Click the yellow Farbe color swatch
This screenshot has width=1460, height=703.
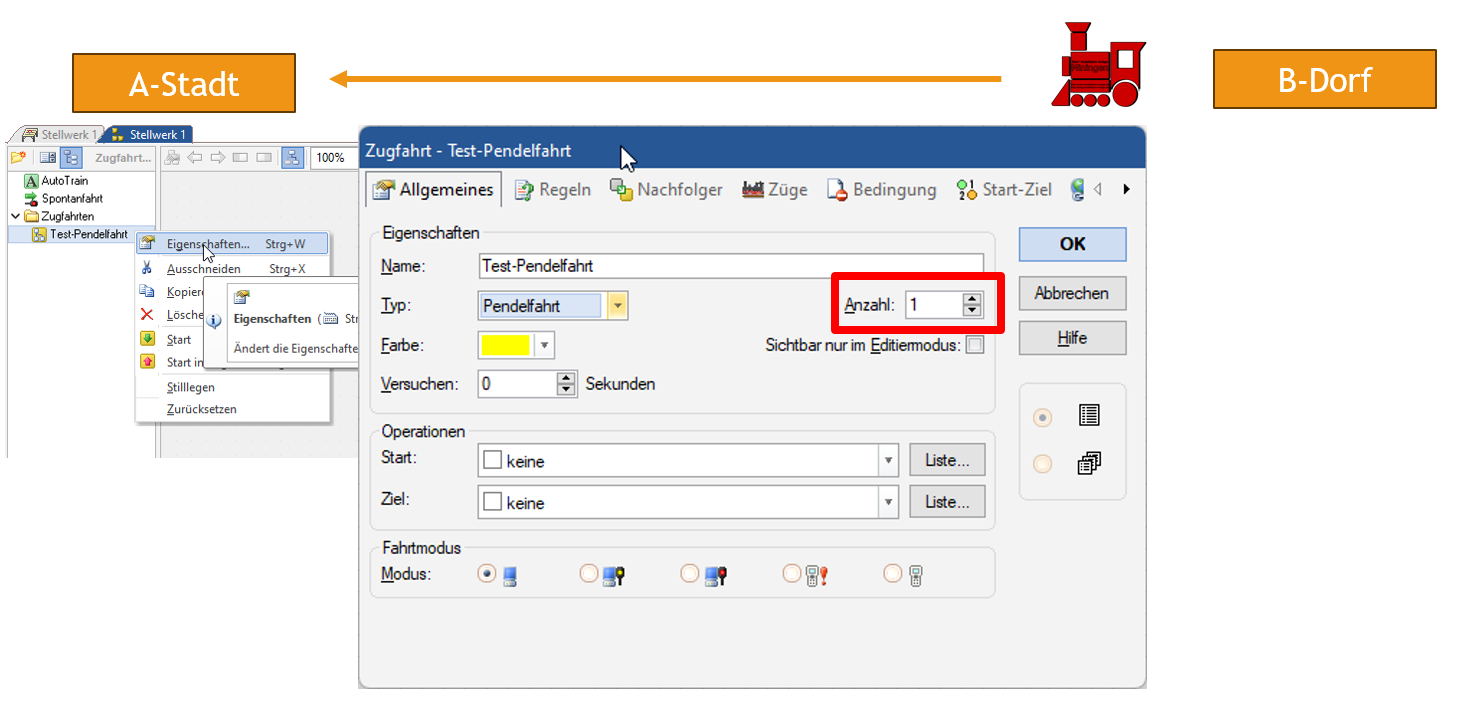tap(506, 346)
